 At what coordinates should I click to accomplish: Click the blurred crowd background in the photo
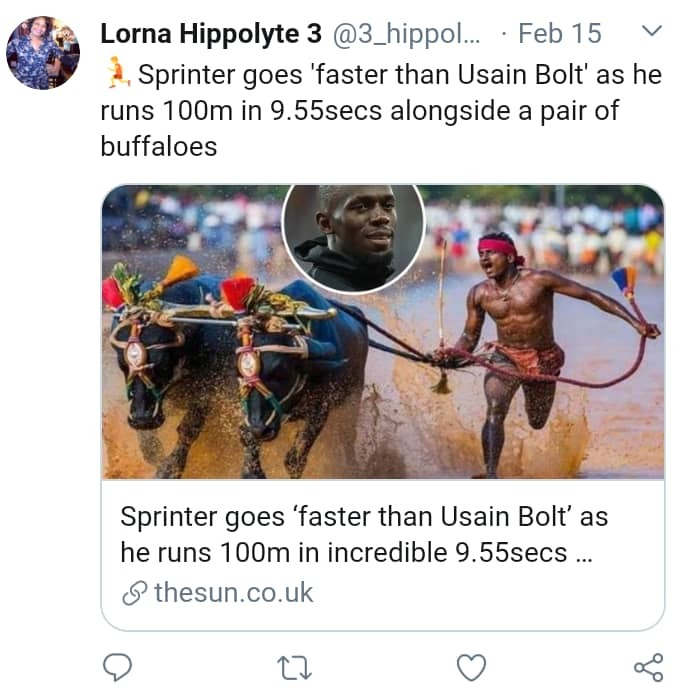(580, 225)
